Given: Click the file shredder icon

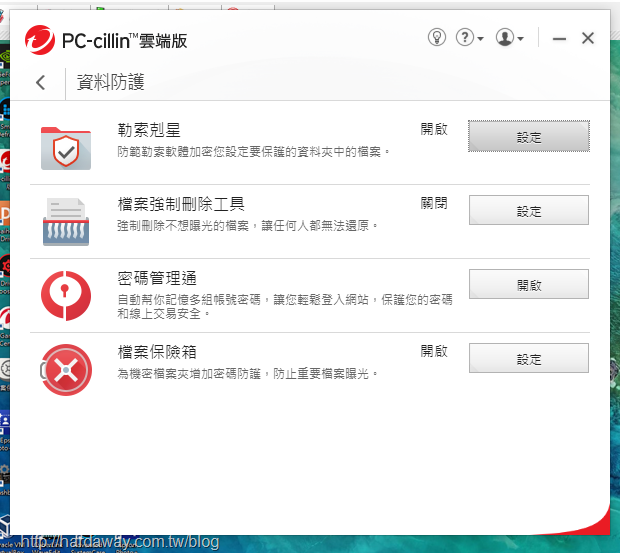Looking at the screenshot, I should click(x=66, y=222).
